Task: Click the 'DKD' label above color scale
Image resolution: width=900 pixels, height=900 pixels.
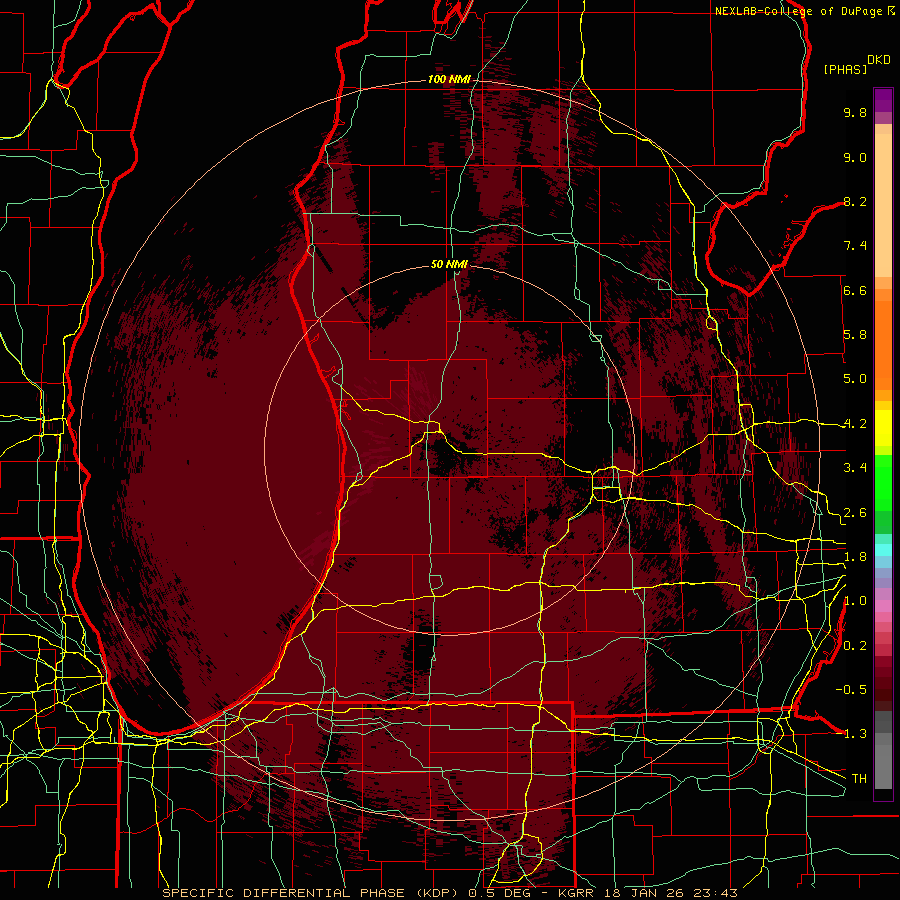Action: 879,60
